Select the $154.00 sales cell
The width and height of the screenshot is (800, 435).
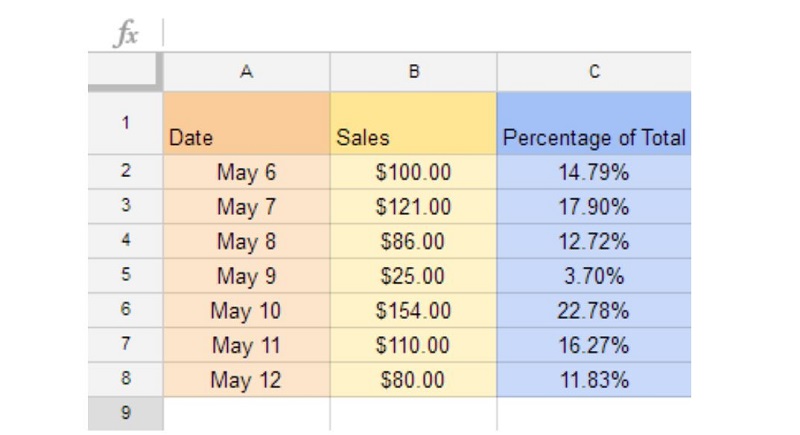pos(413,310)
